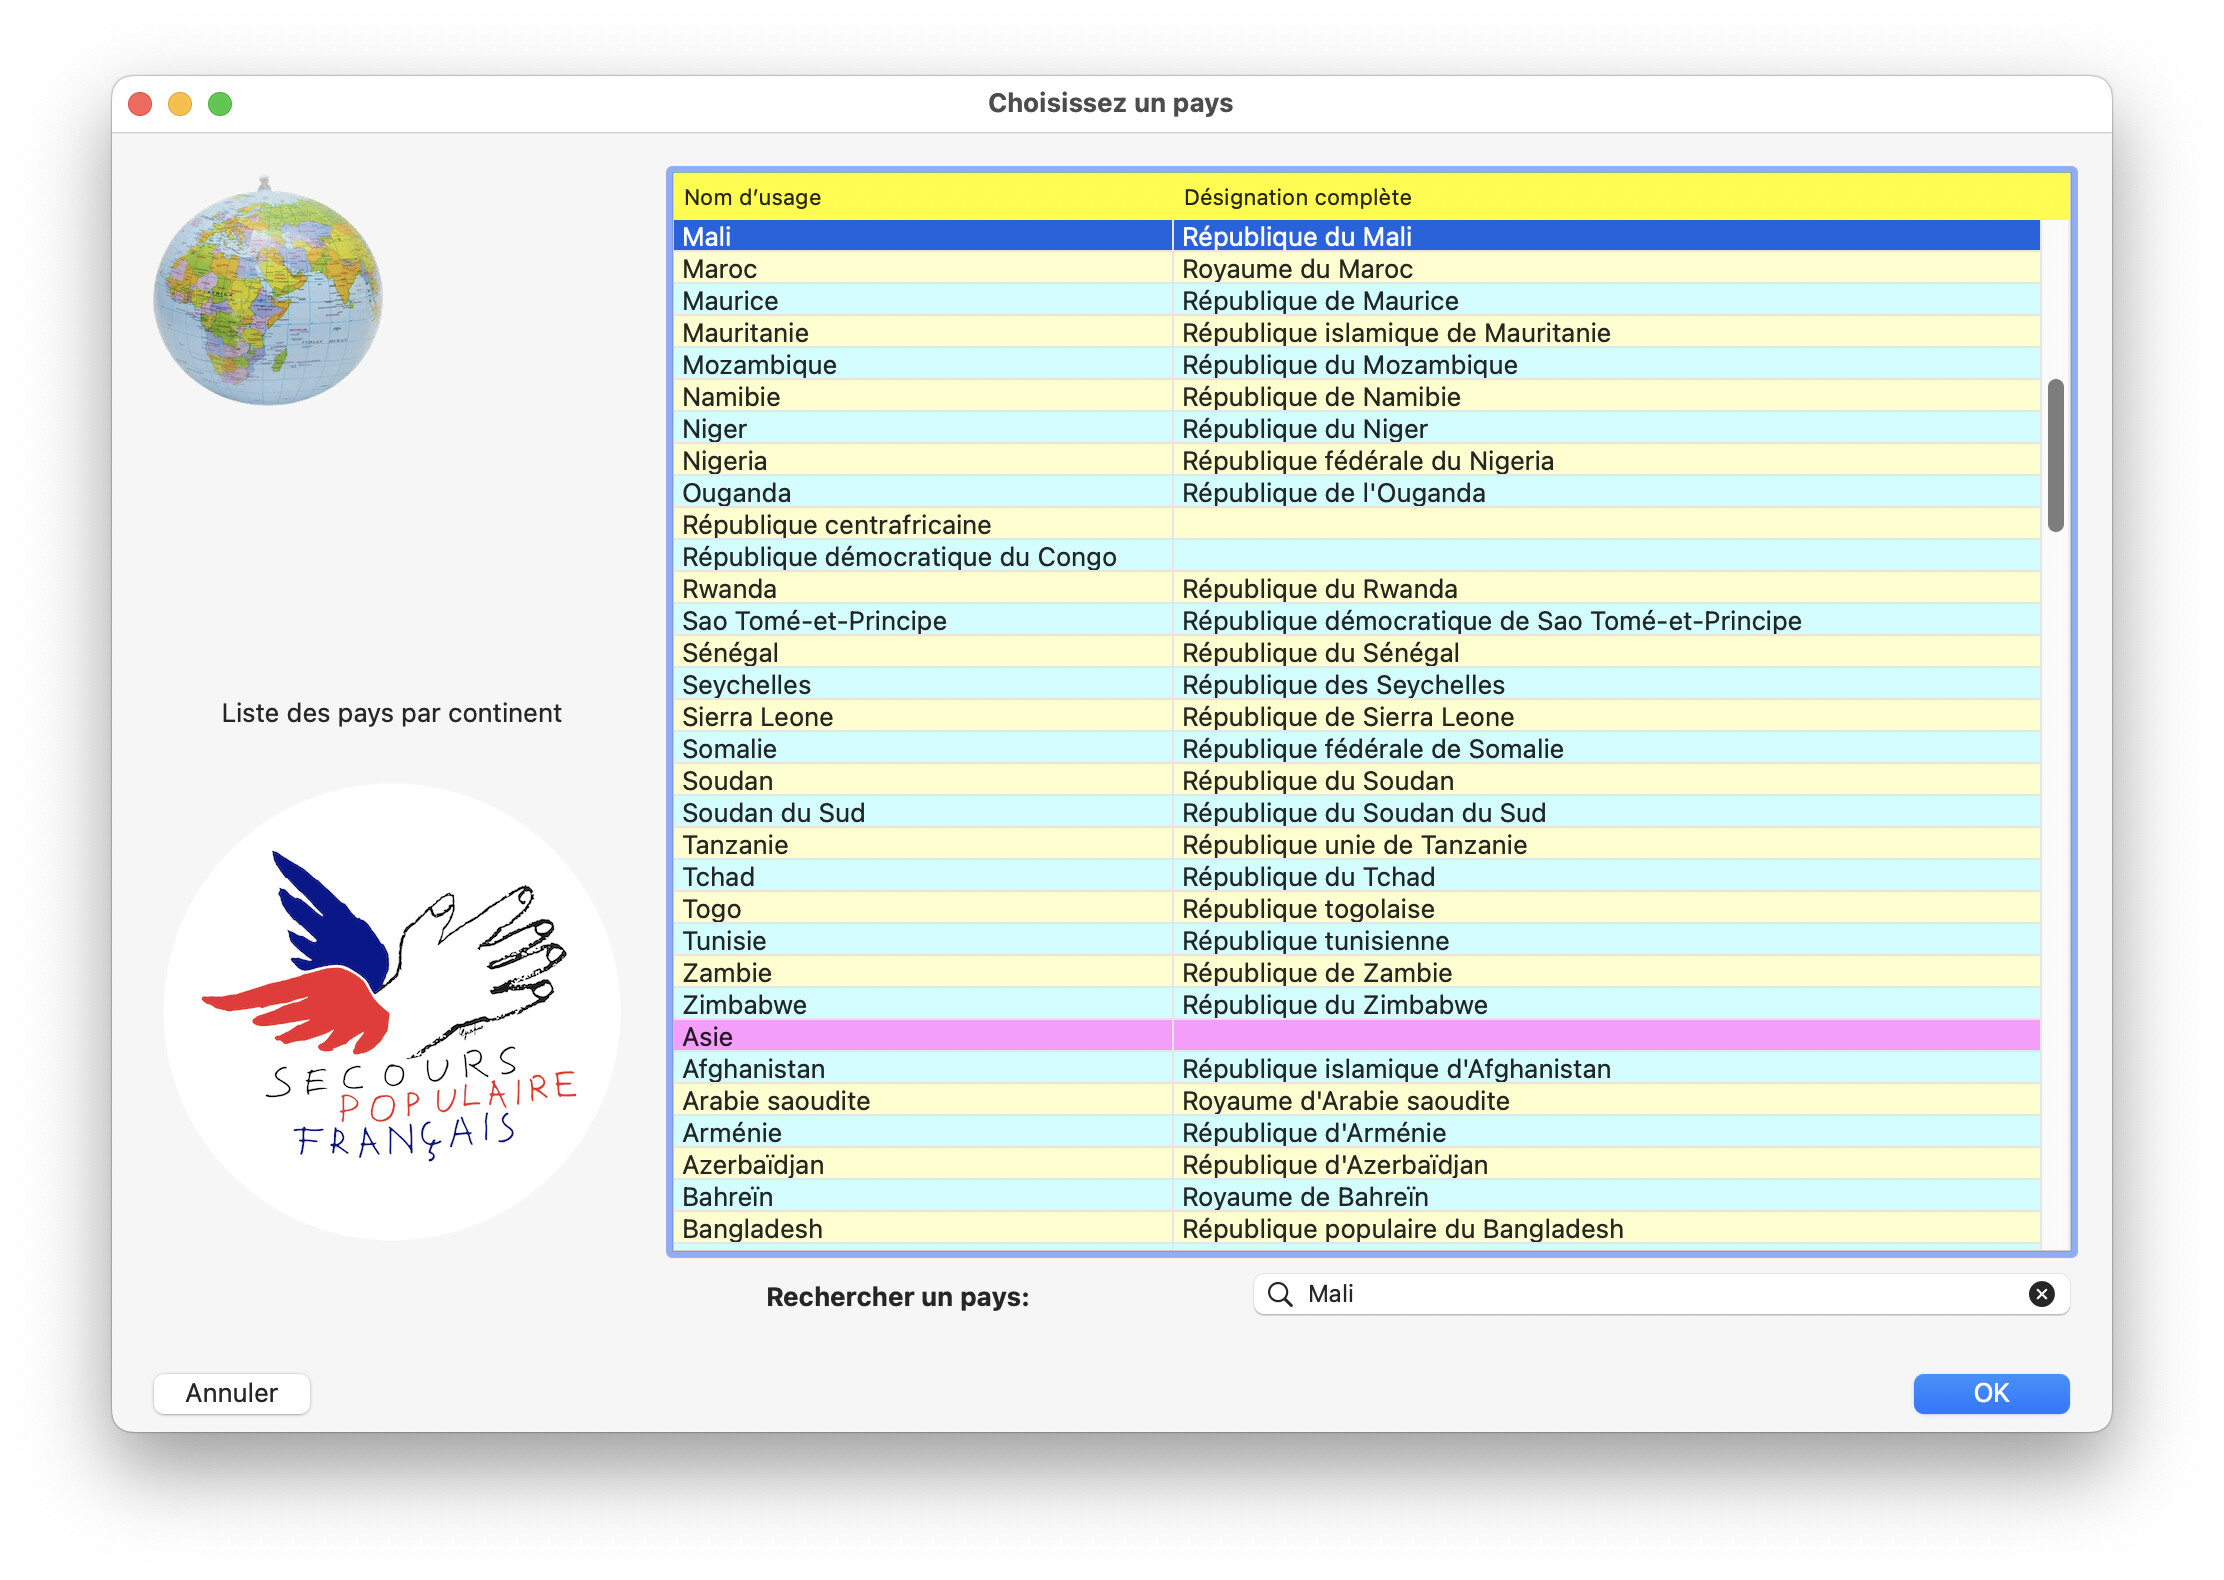Select the Sierra Leone row
The image size is (2224, 1580).
tap(1357, 716)
